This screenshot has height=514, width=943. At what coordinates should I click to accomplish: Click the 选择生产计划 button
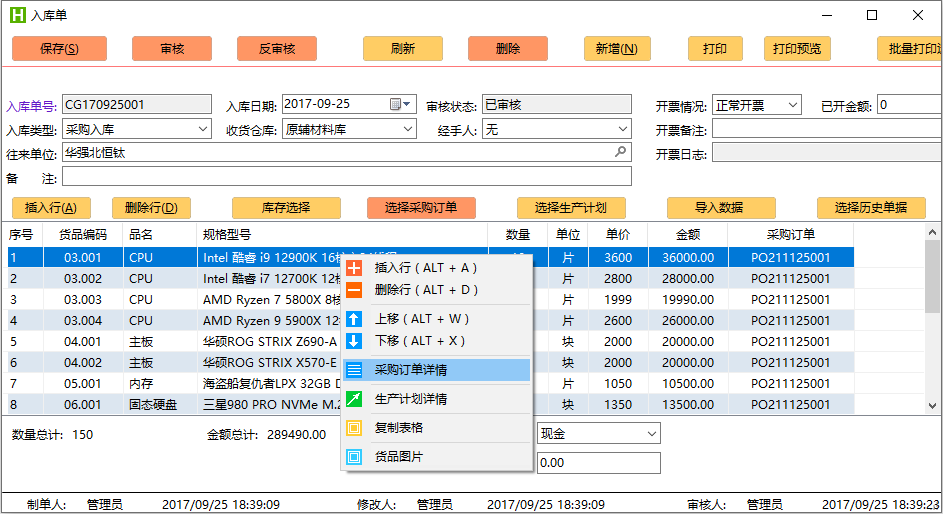tap(571, 208)
